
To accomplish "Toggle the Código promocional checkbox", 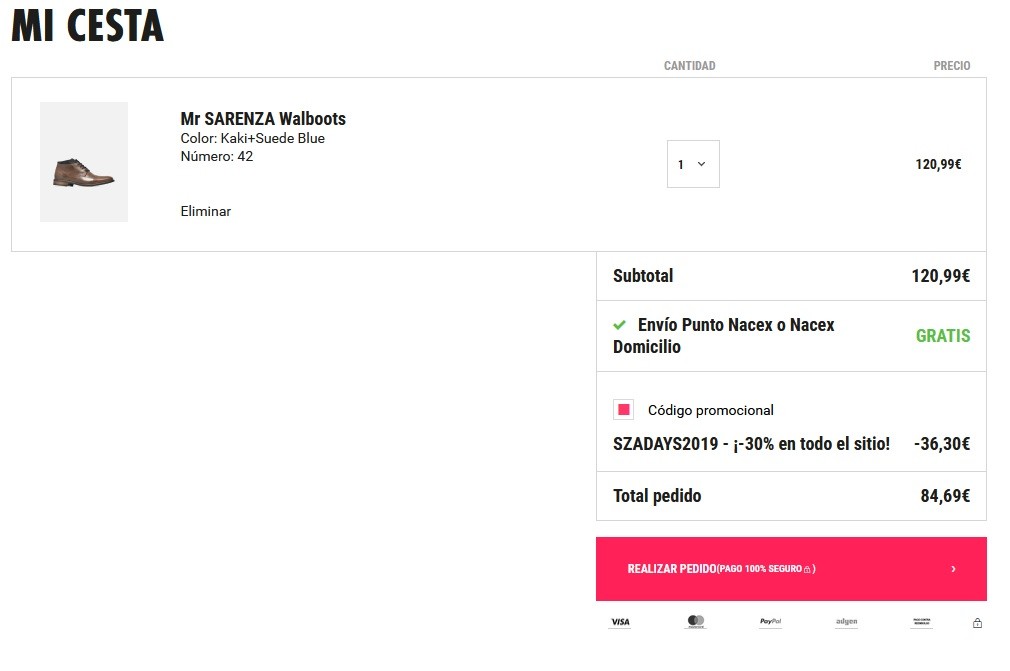I will [x=624, y=410].
